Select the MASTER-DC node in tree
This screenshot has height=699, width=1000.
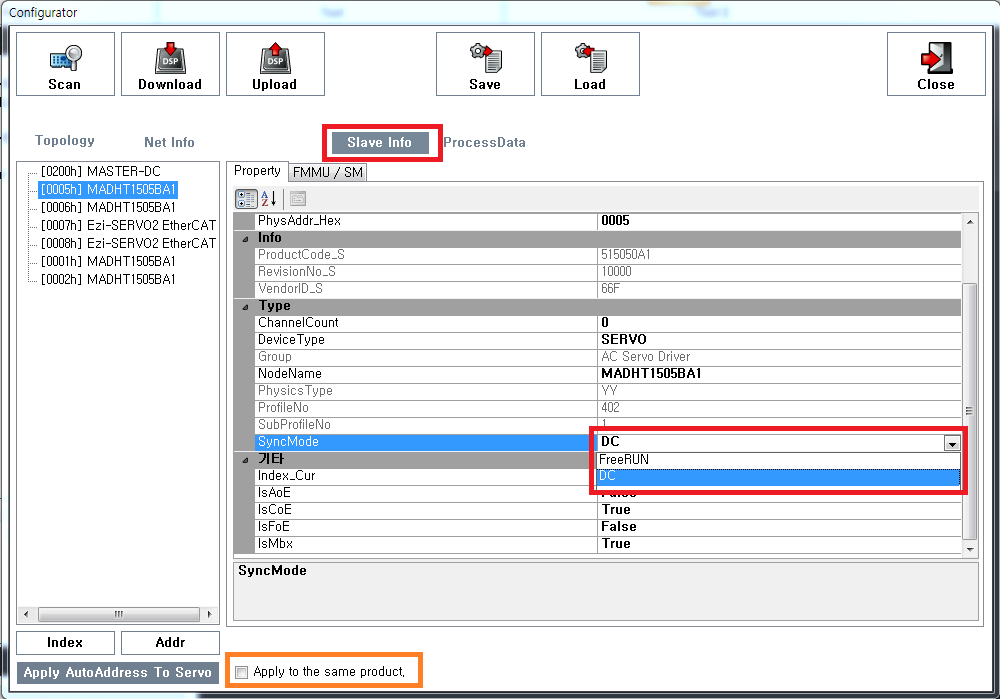pyautogui.click(x=100, y=172)
